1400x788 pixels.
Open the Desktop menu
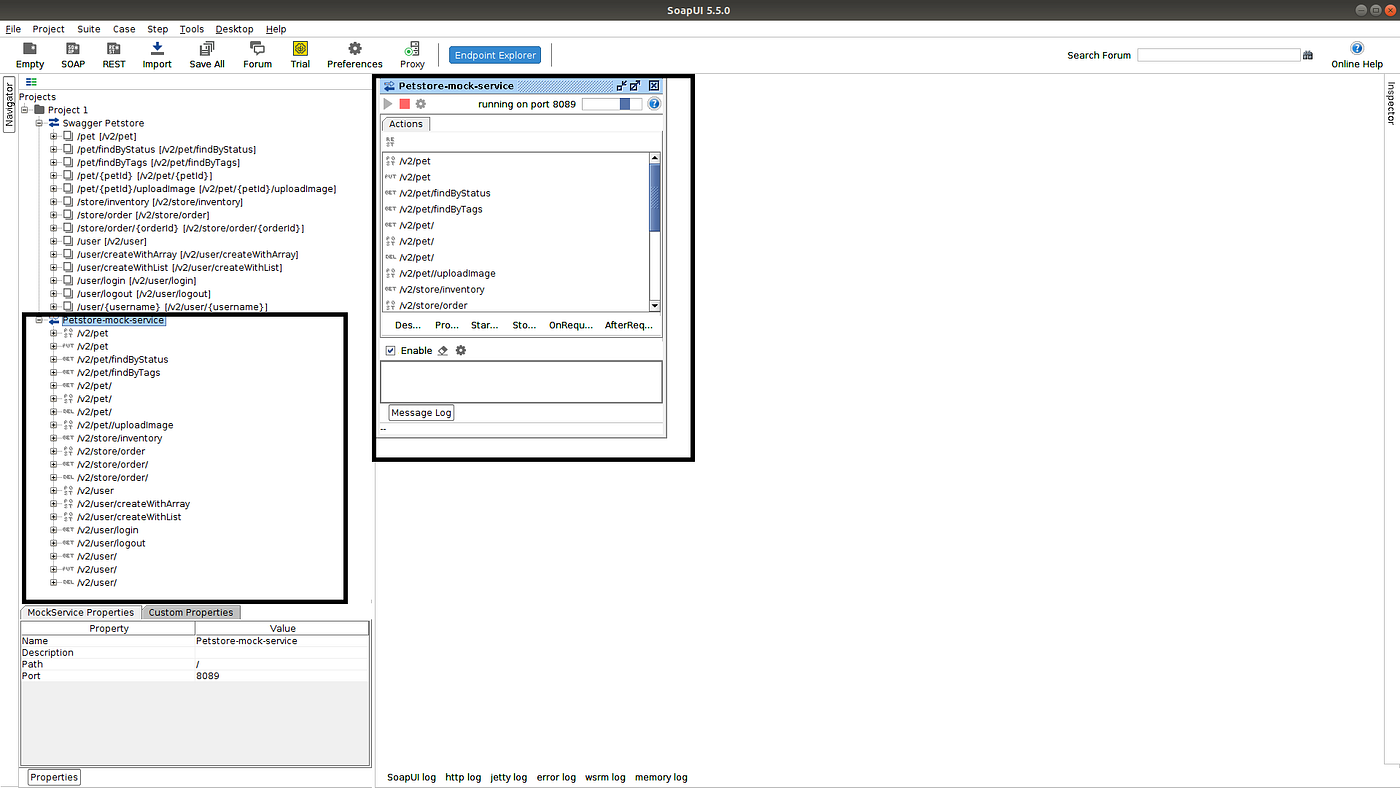click(x=234, y=29)
